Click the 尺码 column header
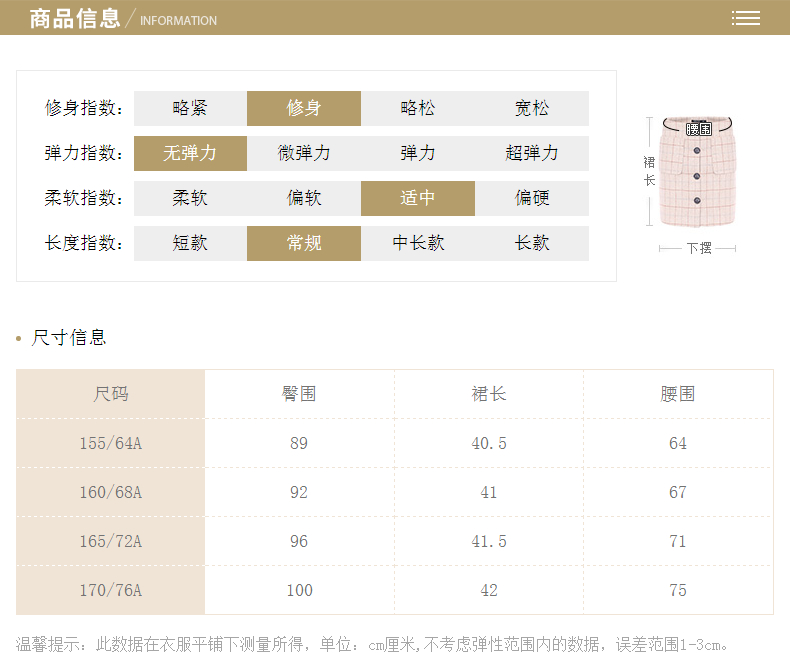Screen dimensions: 790x653 (x=111, y=394)
